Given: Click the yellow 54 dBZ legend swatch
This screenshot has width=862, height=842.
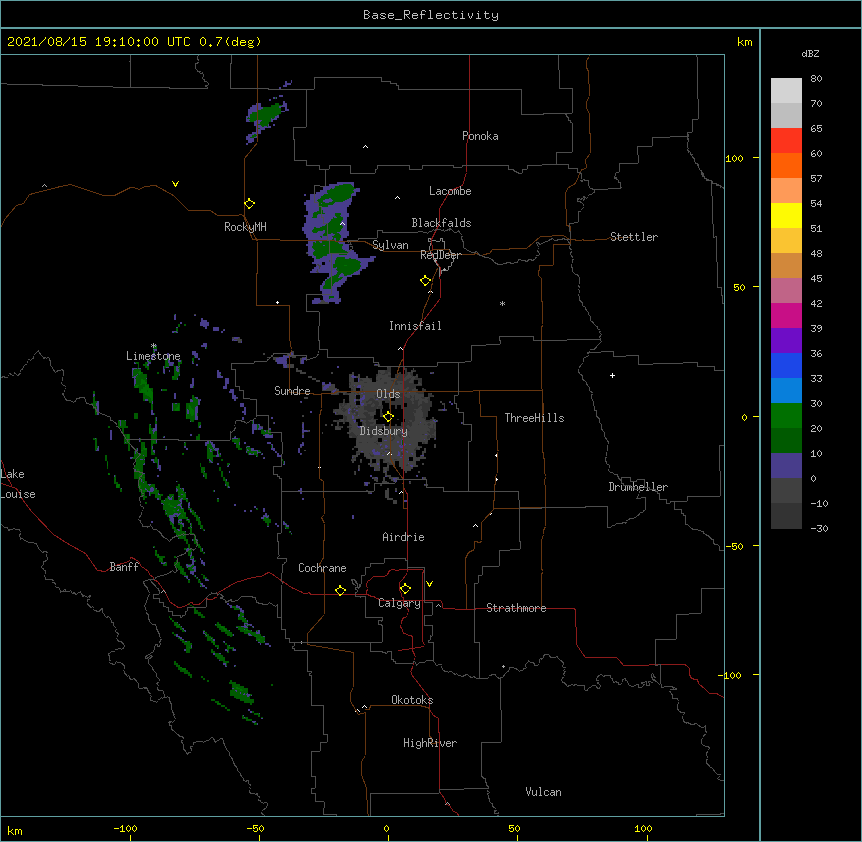Looking at the screenshot, I should coord(786,215).
